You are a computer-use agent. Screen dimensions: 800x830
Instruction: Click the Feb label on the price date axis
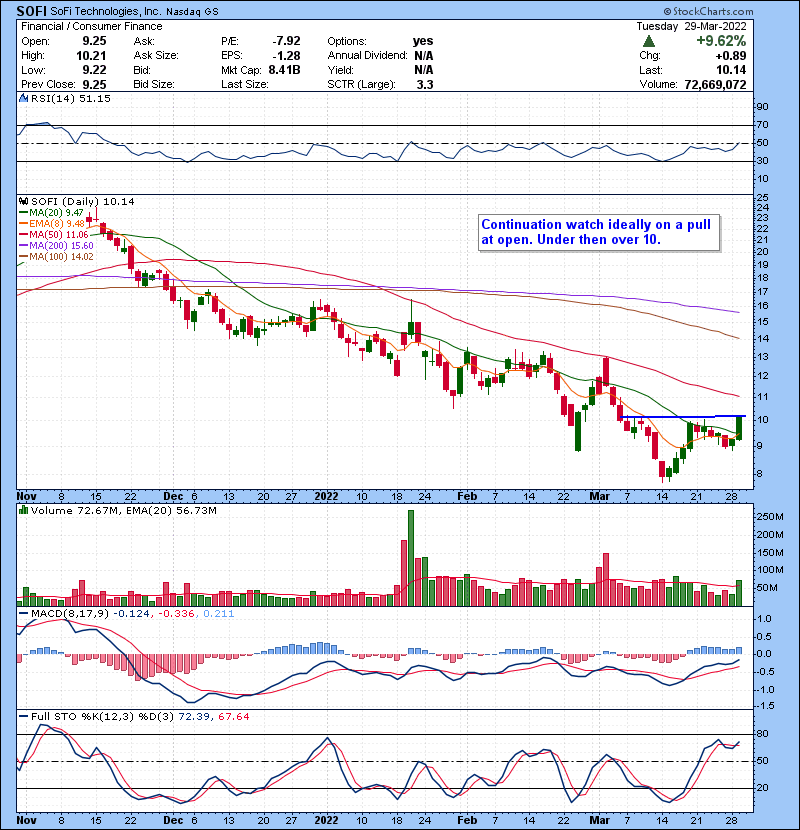coord(467,497)
